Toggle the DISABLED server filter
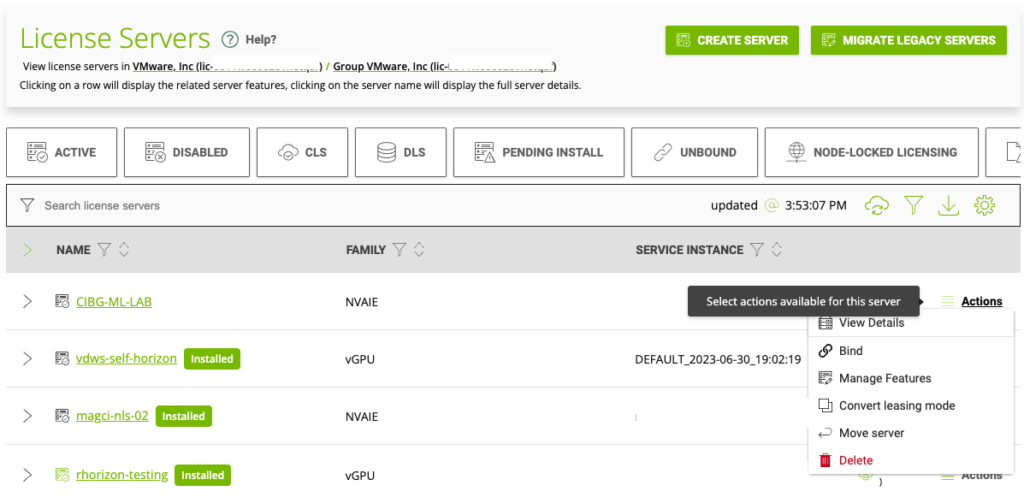Screen dimensions: 1024x503 point(186,152)
